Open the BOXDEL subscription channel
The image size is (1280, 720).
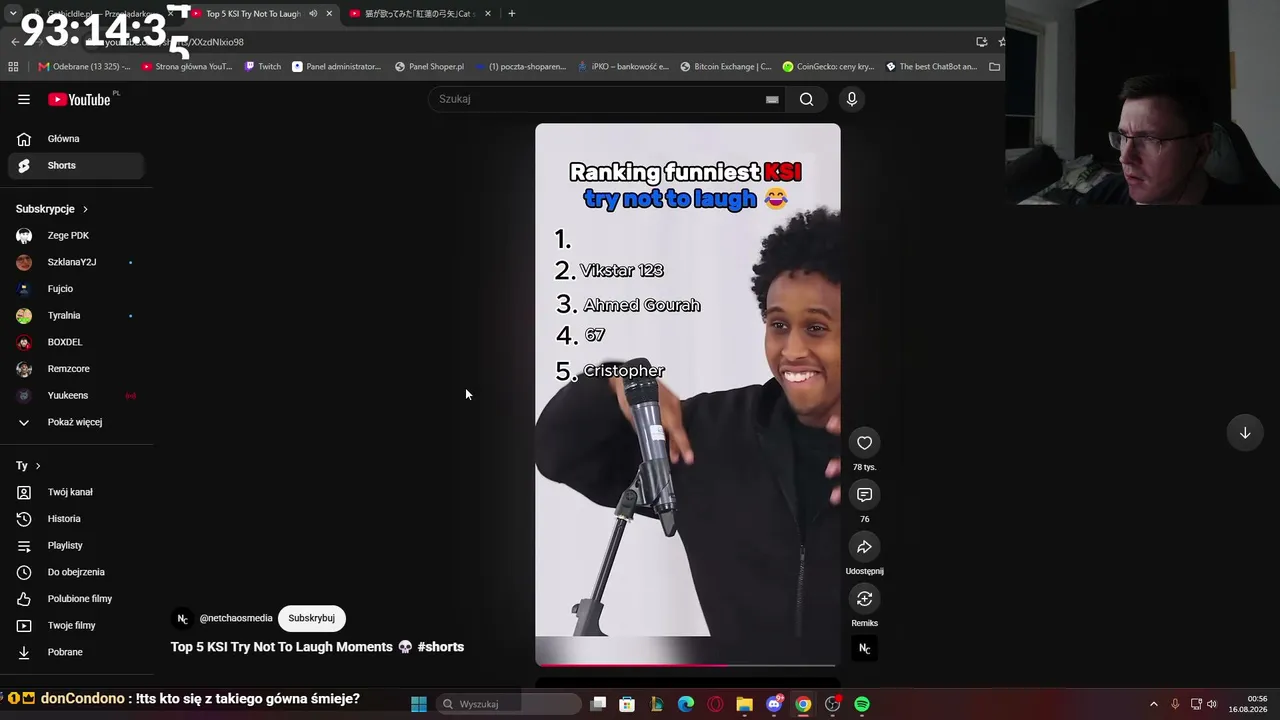(x=75, y=342)
